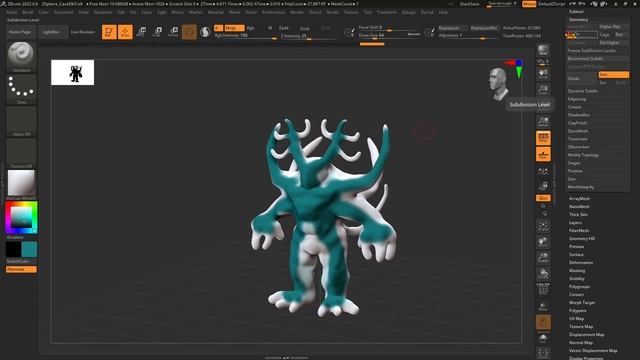Activate the Draw mode button
Image resolution: width=640 pixels, height=360 pixels.
pyautogui.click(x=125, y=32)
